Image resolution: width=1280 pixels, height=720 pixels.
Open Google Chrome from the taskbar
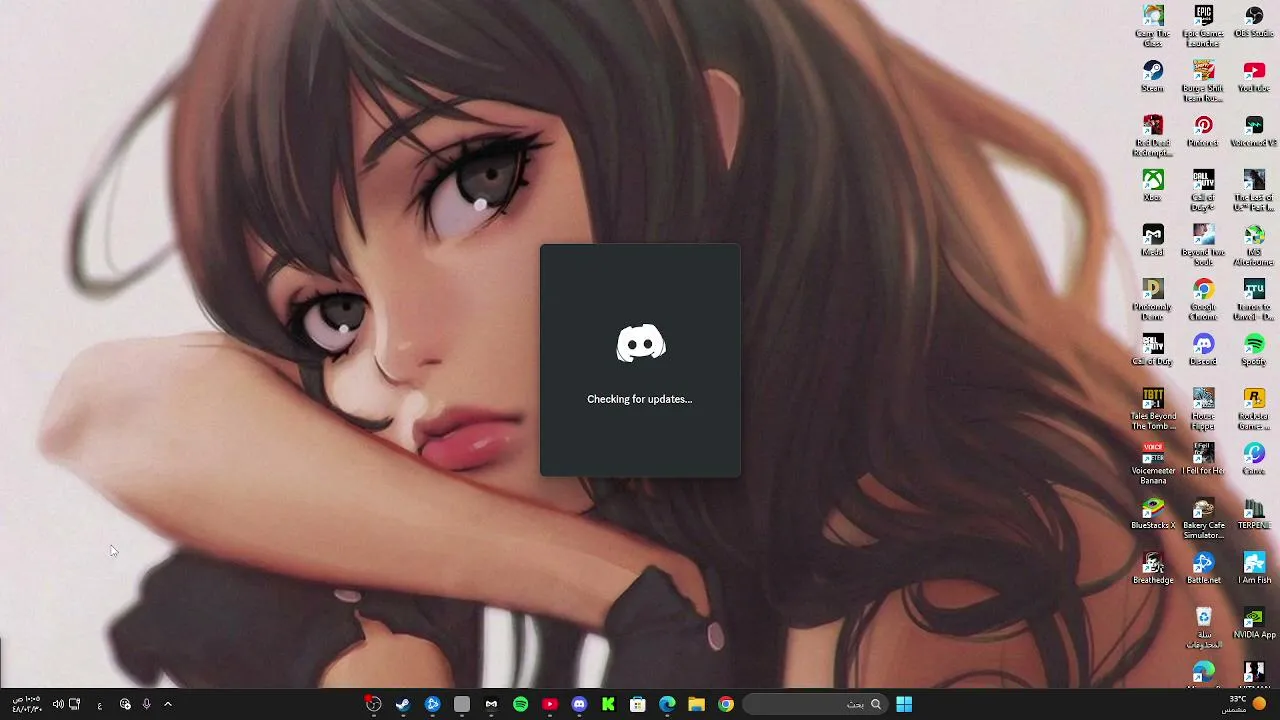coord(726,704)
